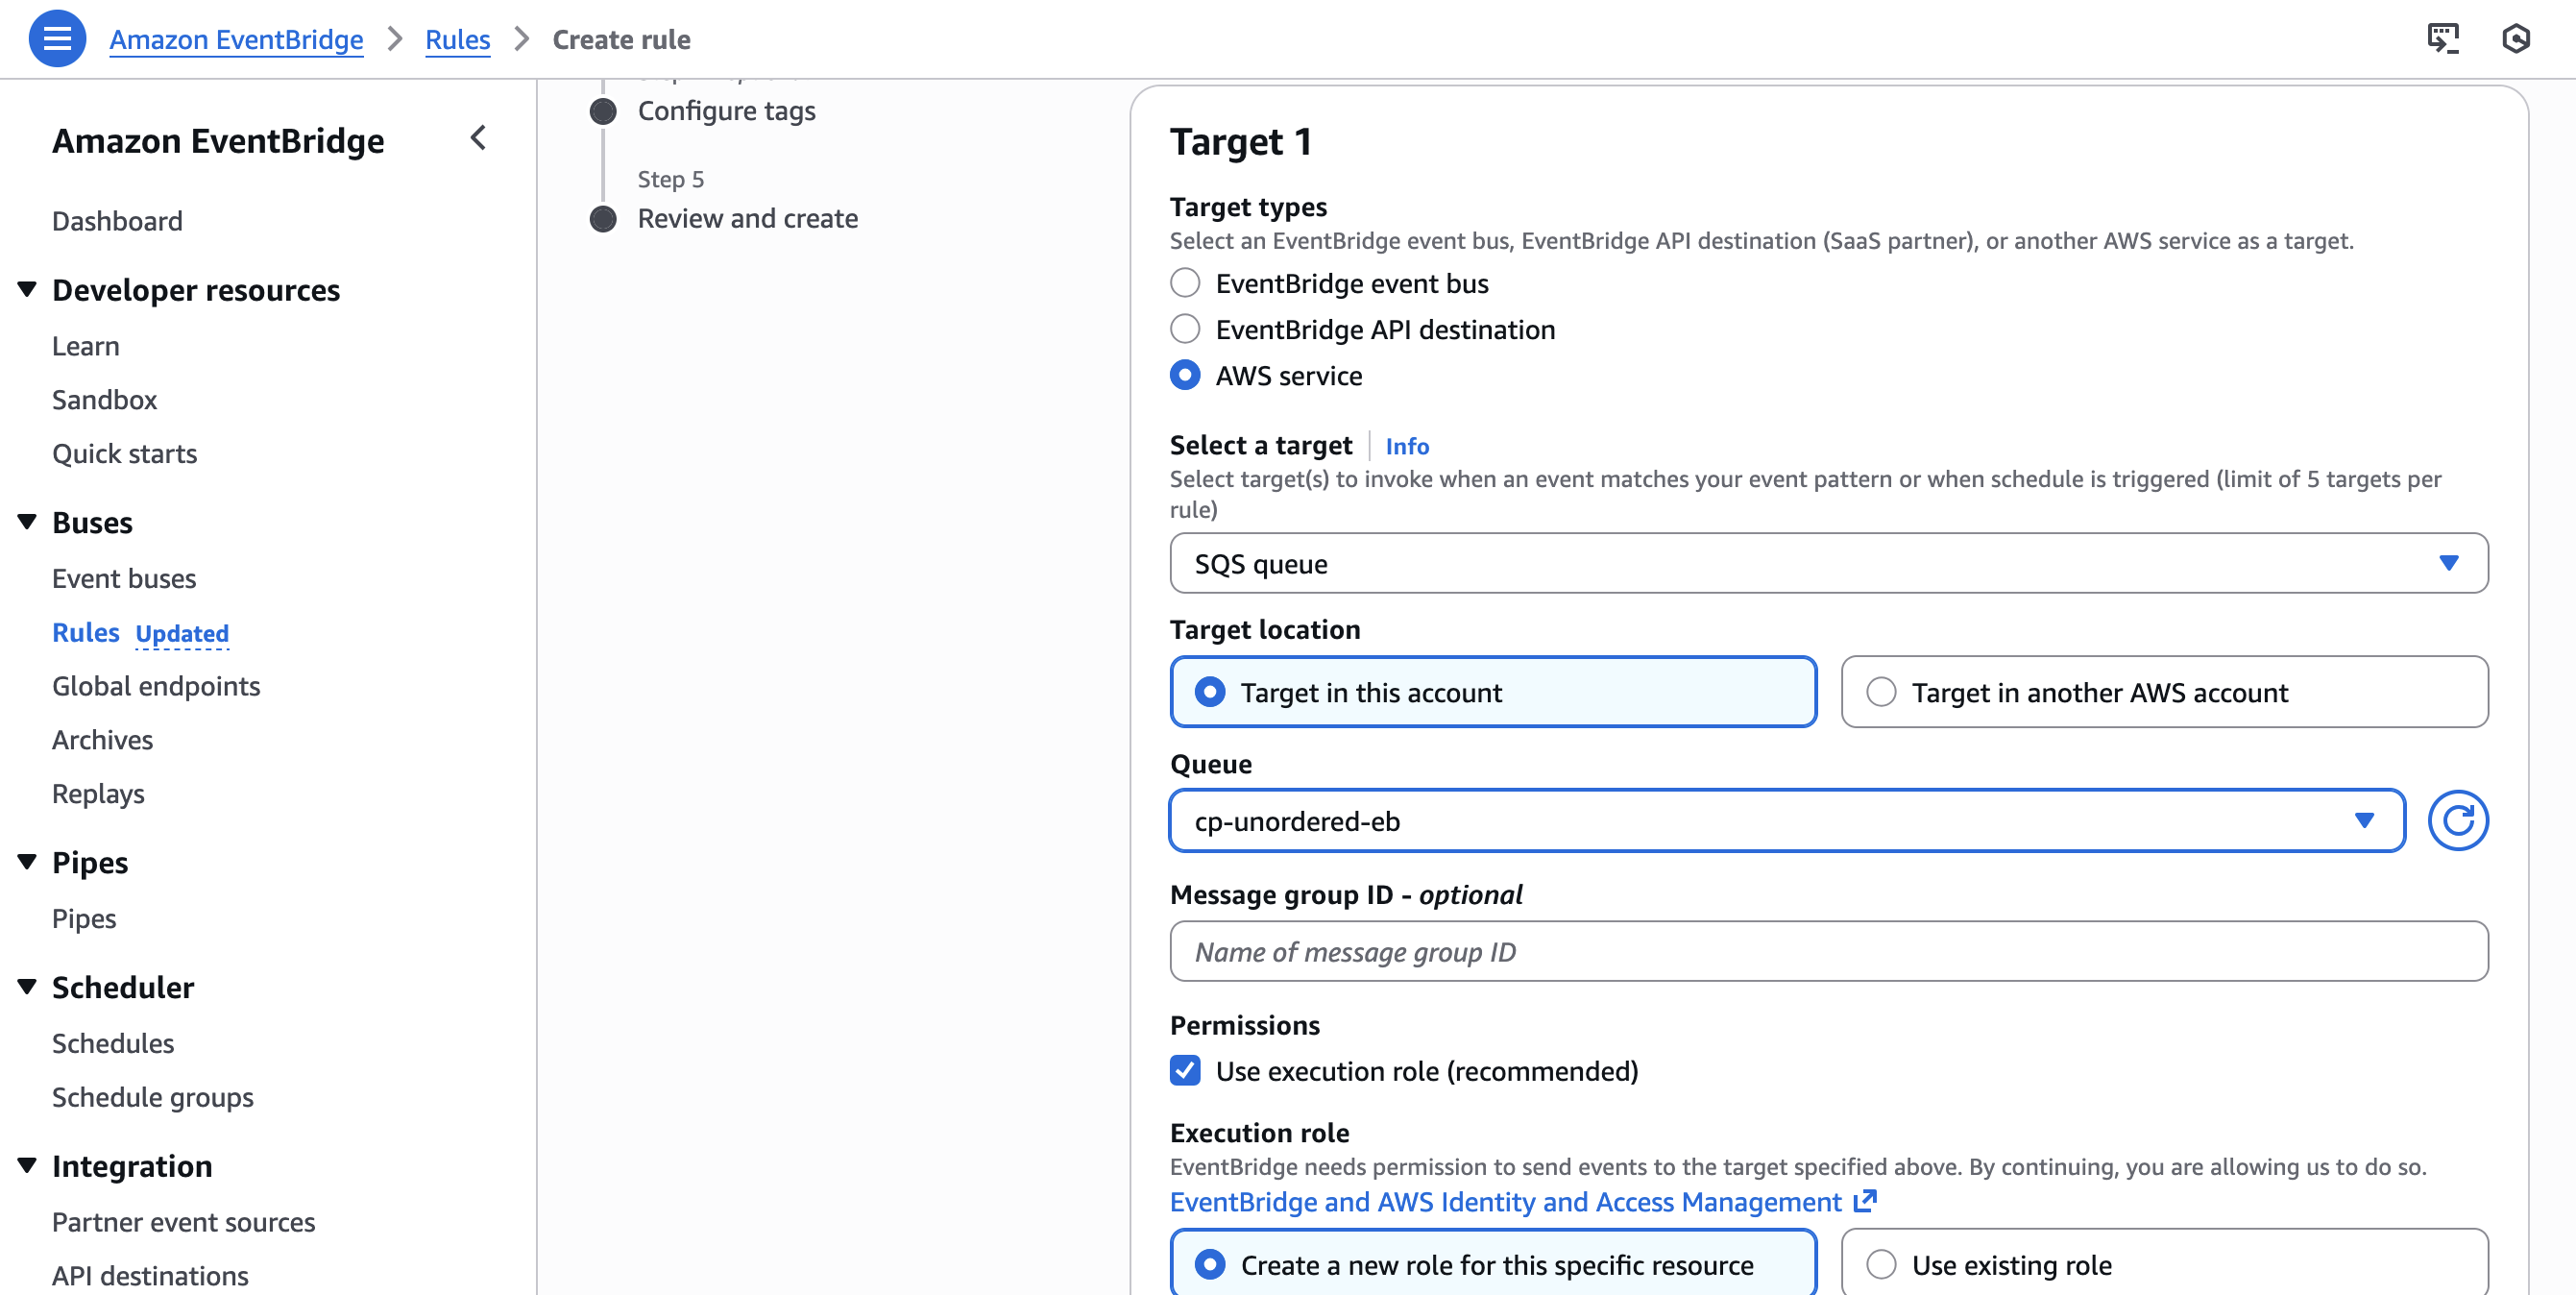Open the CloudShell icon in the header
The height and width of the screenshot is (1295, 2576).
click(x=2442, y=39)
